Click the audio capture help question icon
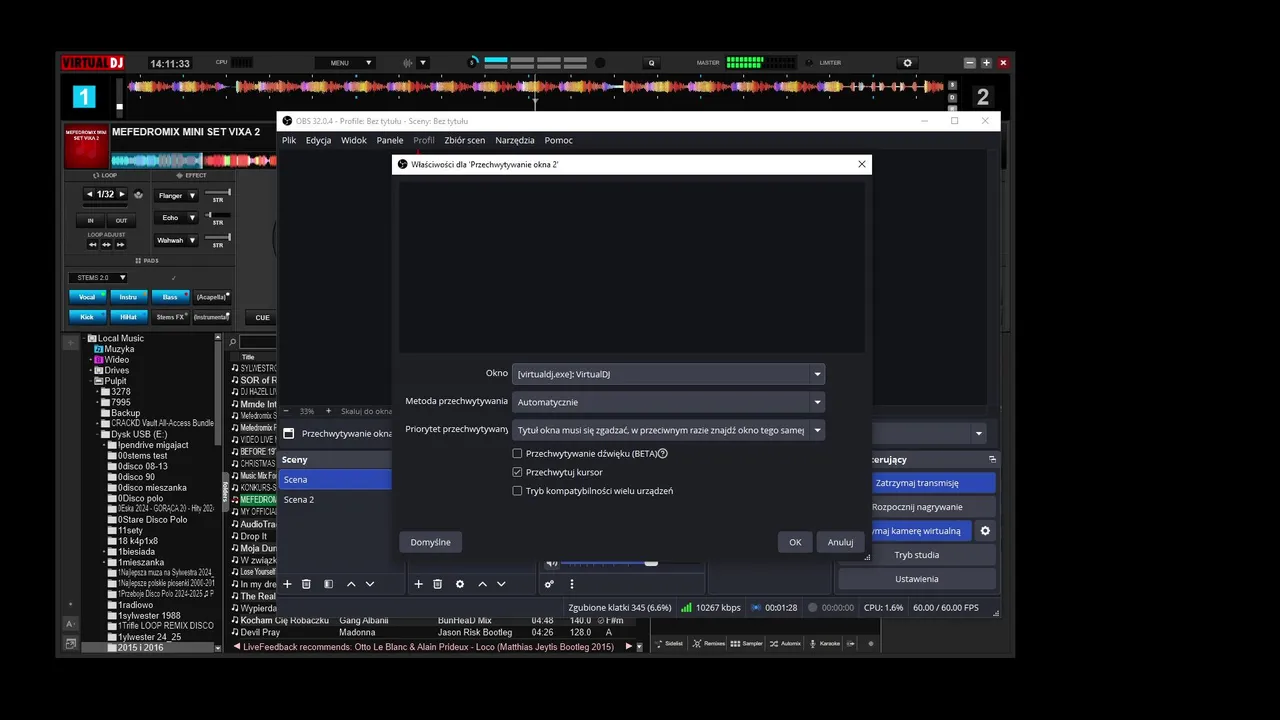The width and height of the screenshot is (1280, 720). [663, 454]
